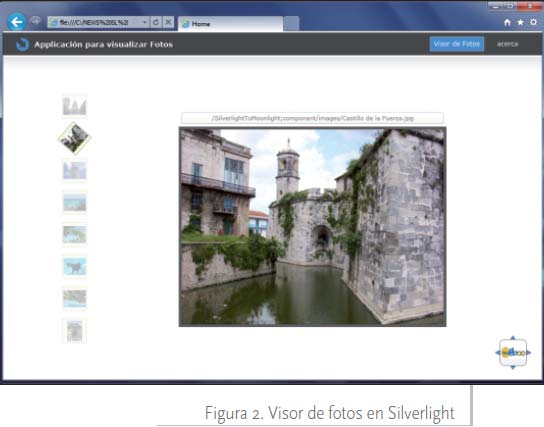Click the Visor de Fotos button

click(457, 44)
